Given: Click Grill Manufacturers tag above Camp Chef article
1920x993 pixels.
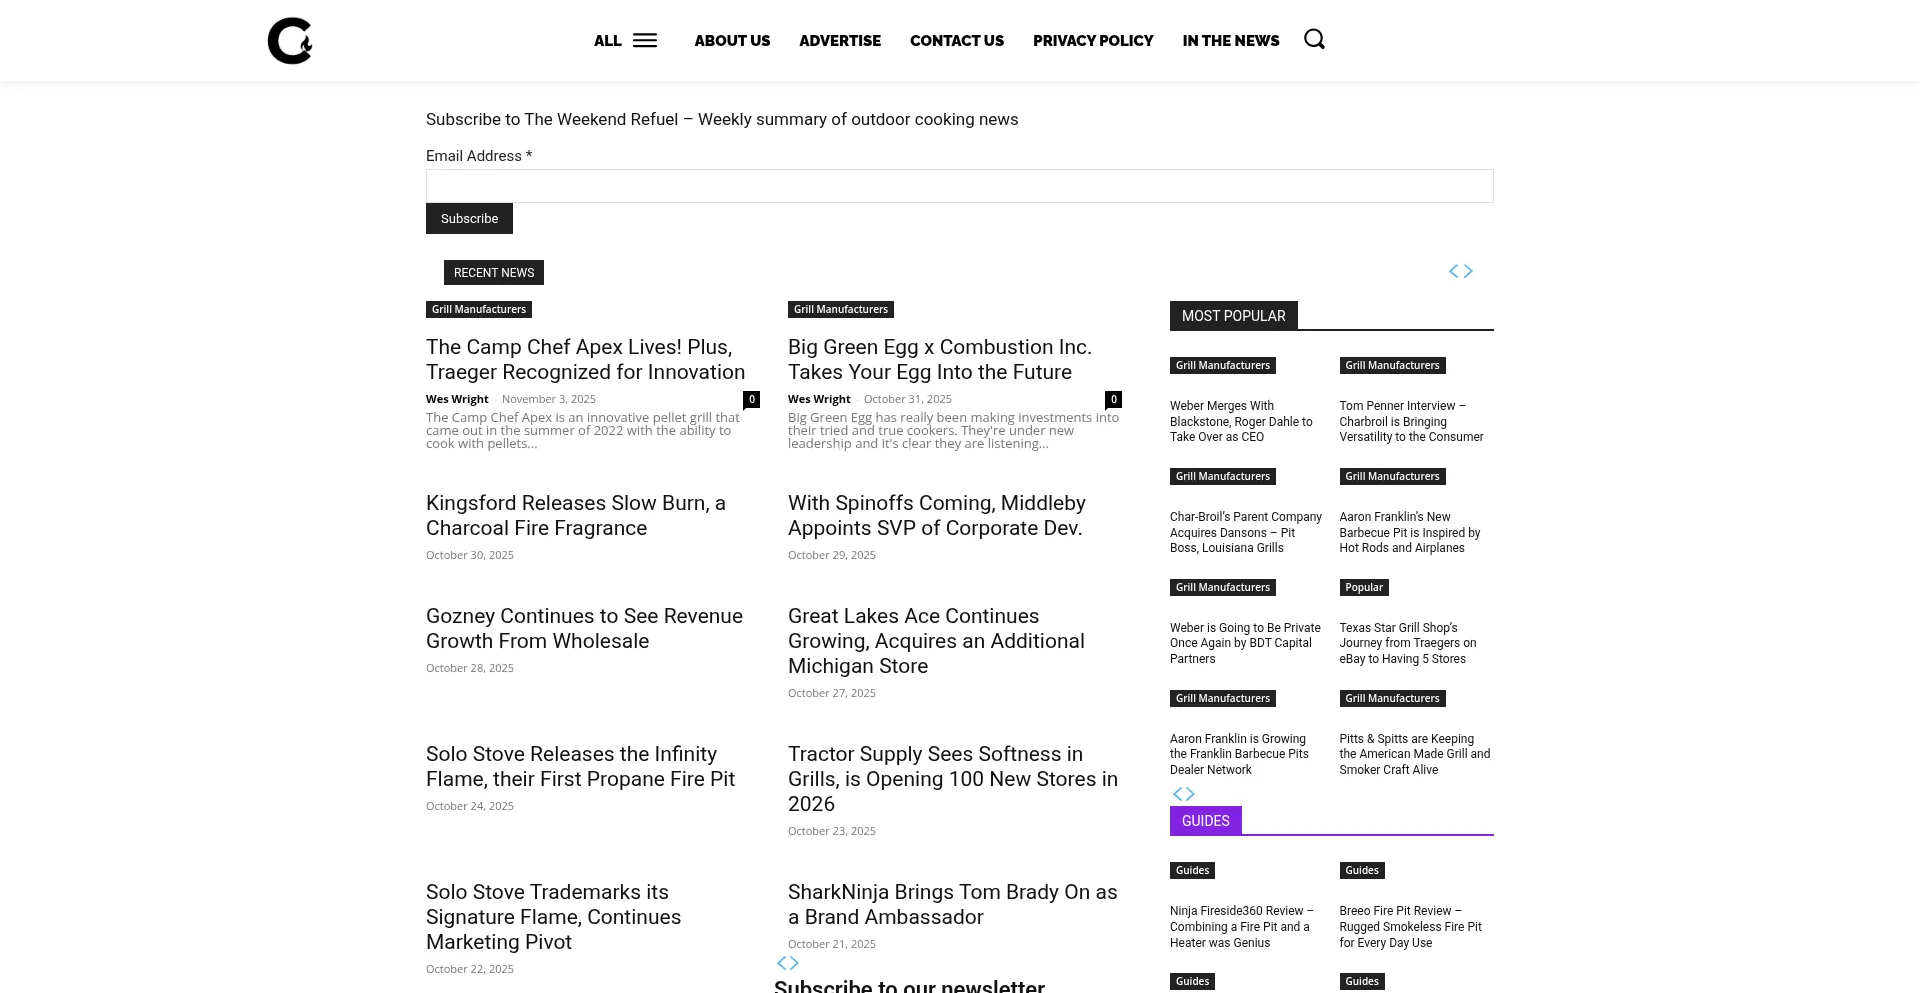Looking at the screenshot, I should (479, 310).
